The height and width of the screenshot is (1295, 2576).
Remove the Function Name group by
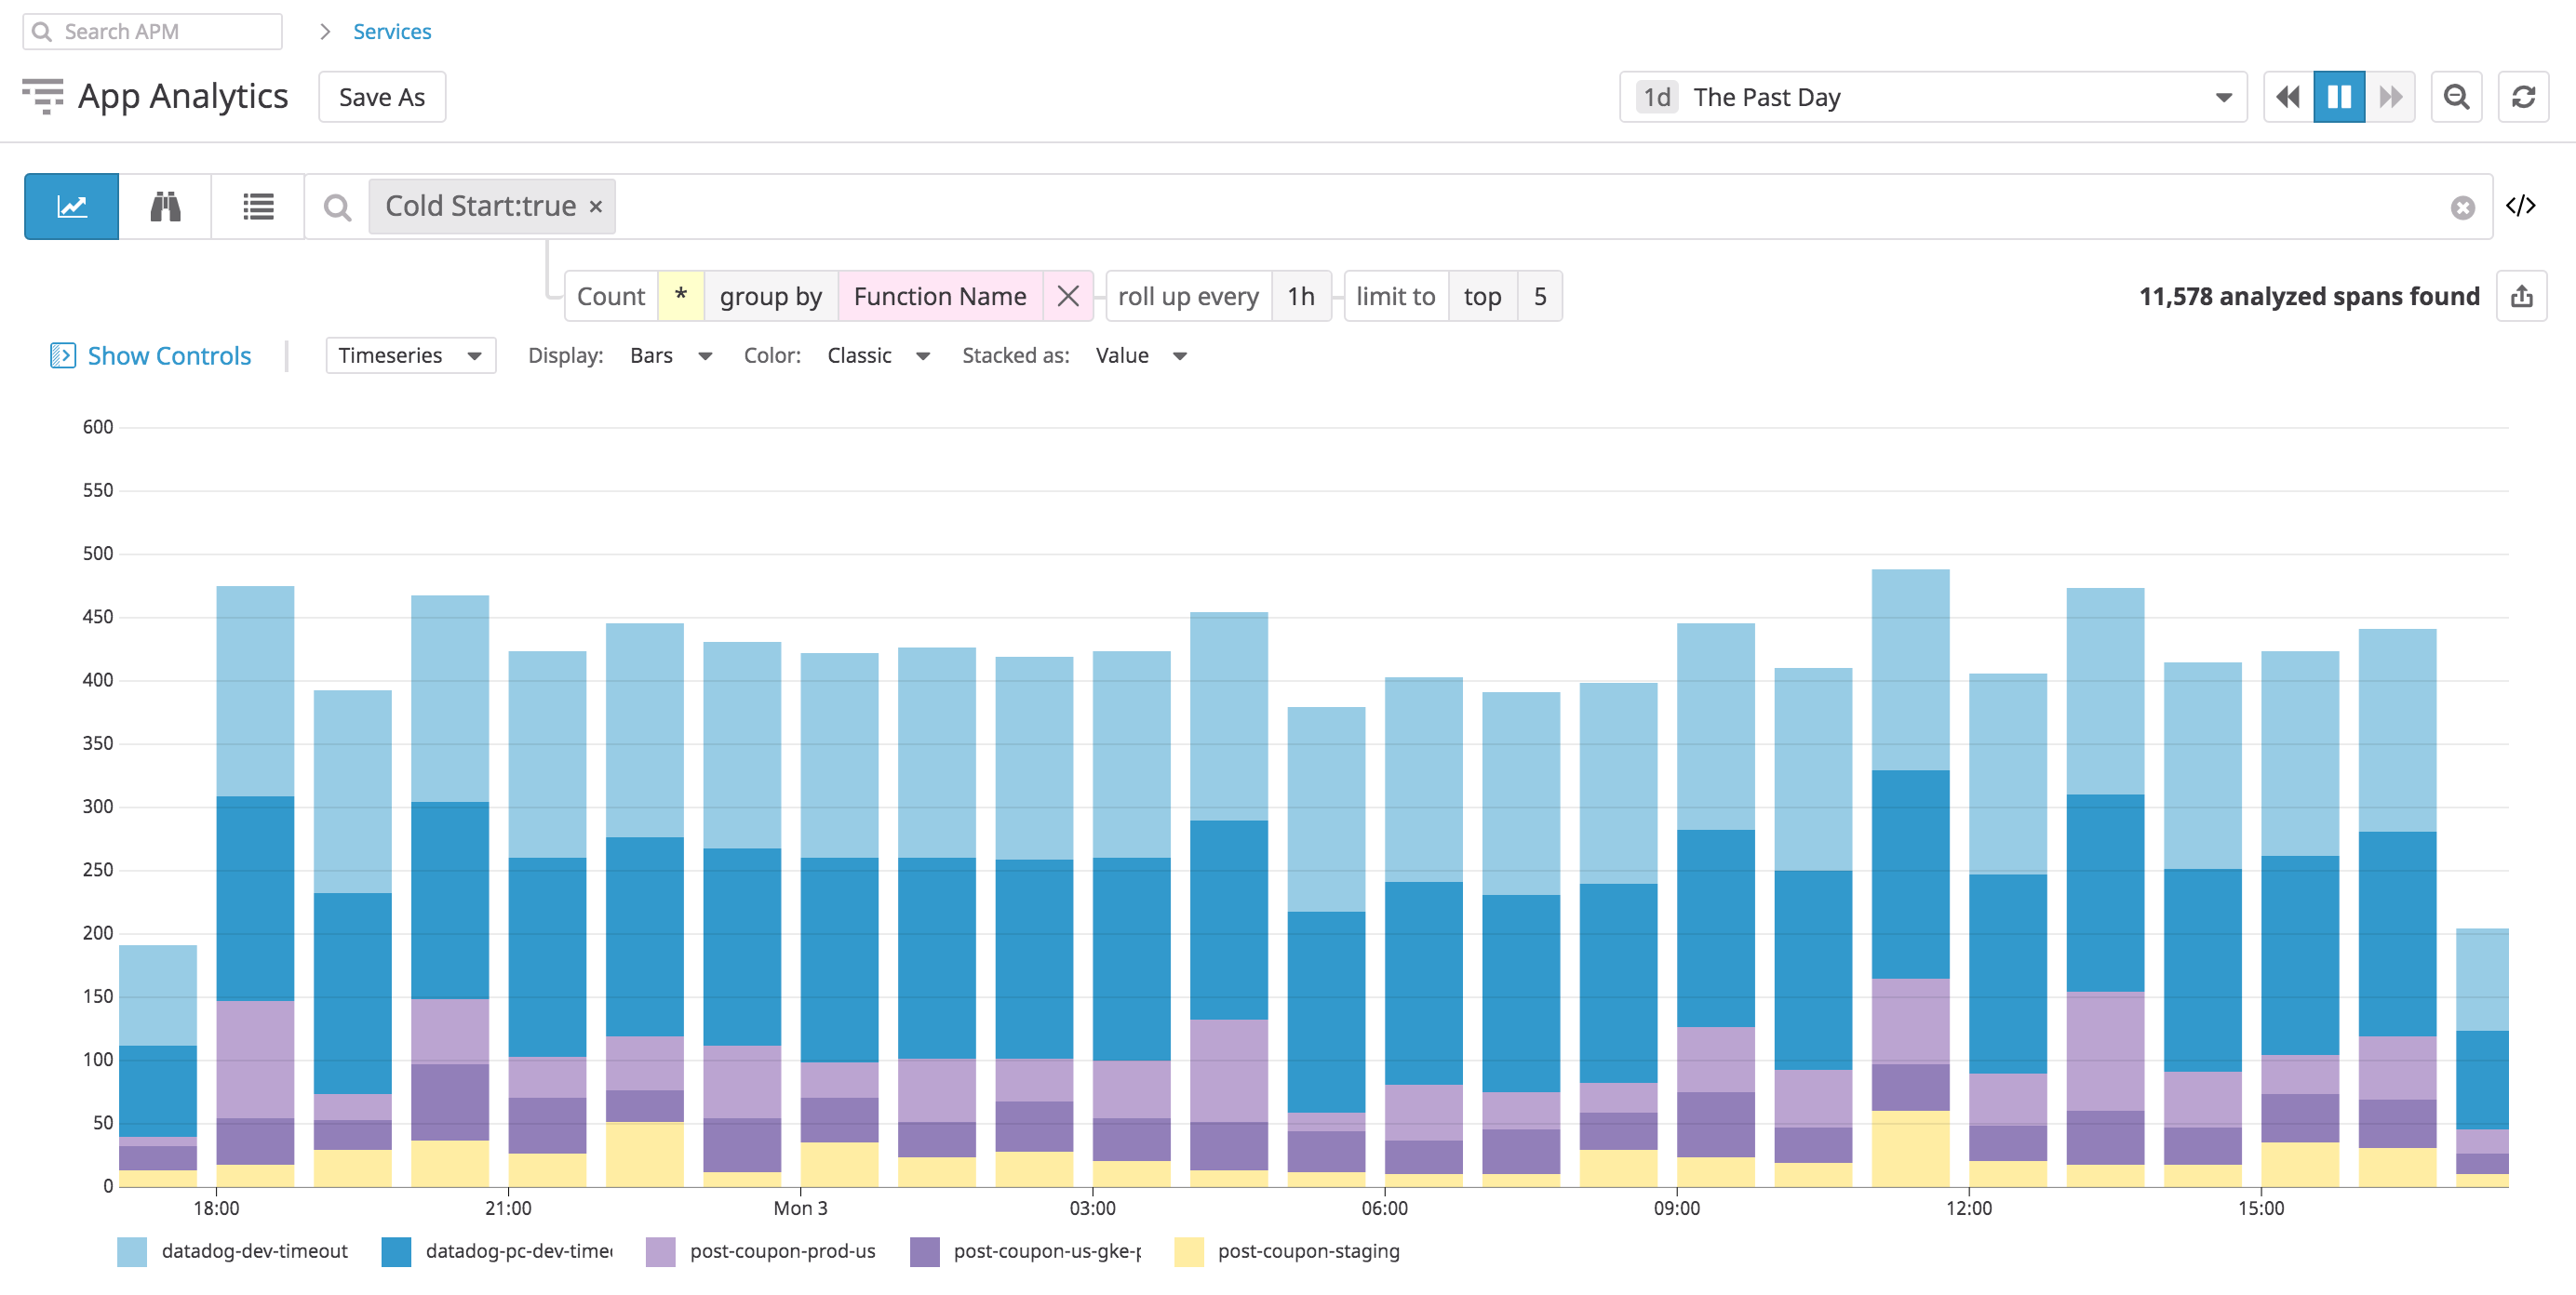click(1068, 296)
